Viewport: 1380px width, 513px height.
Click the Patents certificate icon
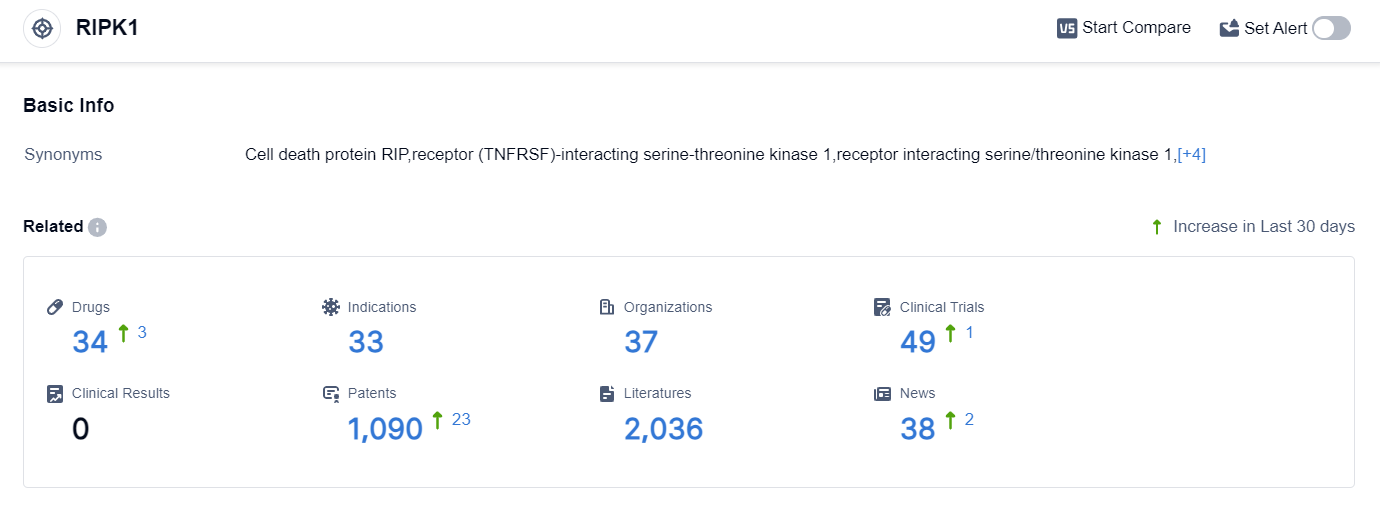click(x=331, y=394)
